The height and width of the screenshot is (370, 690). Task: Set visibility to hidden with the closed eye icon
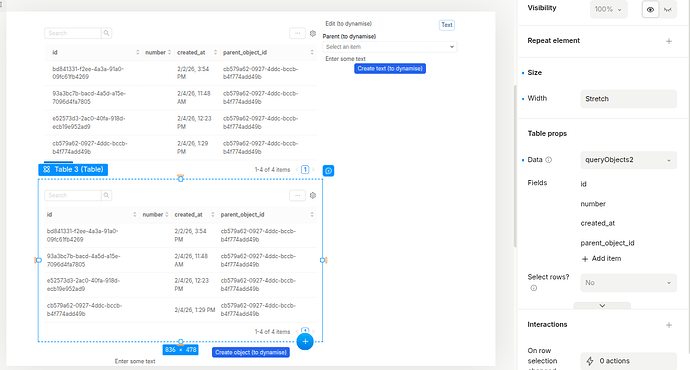pos(668,9)
